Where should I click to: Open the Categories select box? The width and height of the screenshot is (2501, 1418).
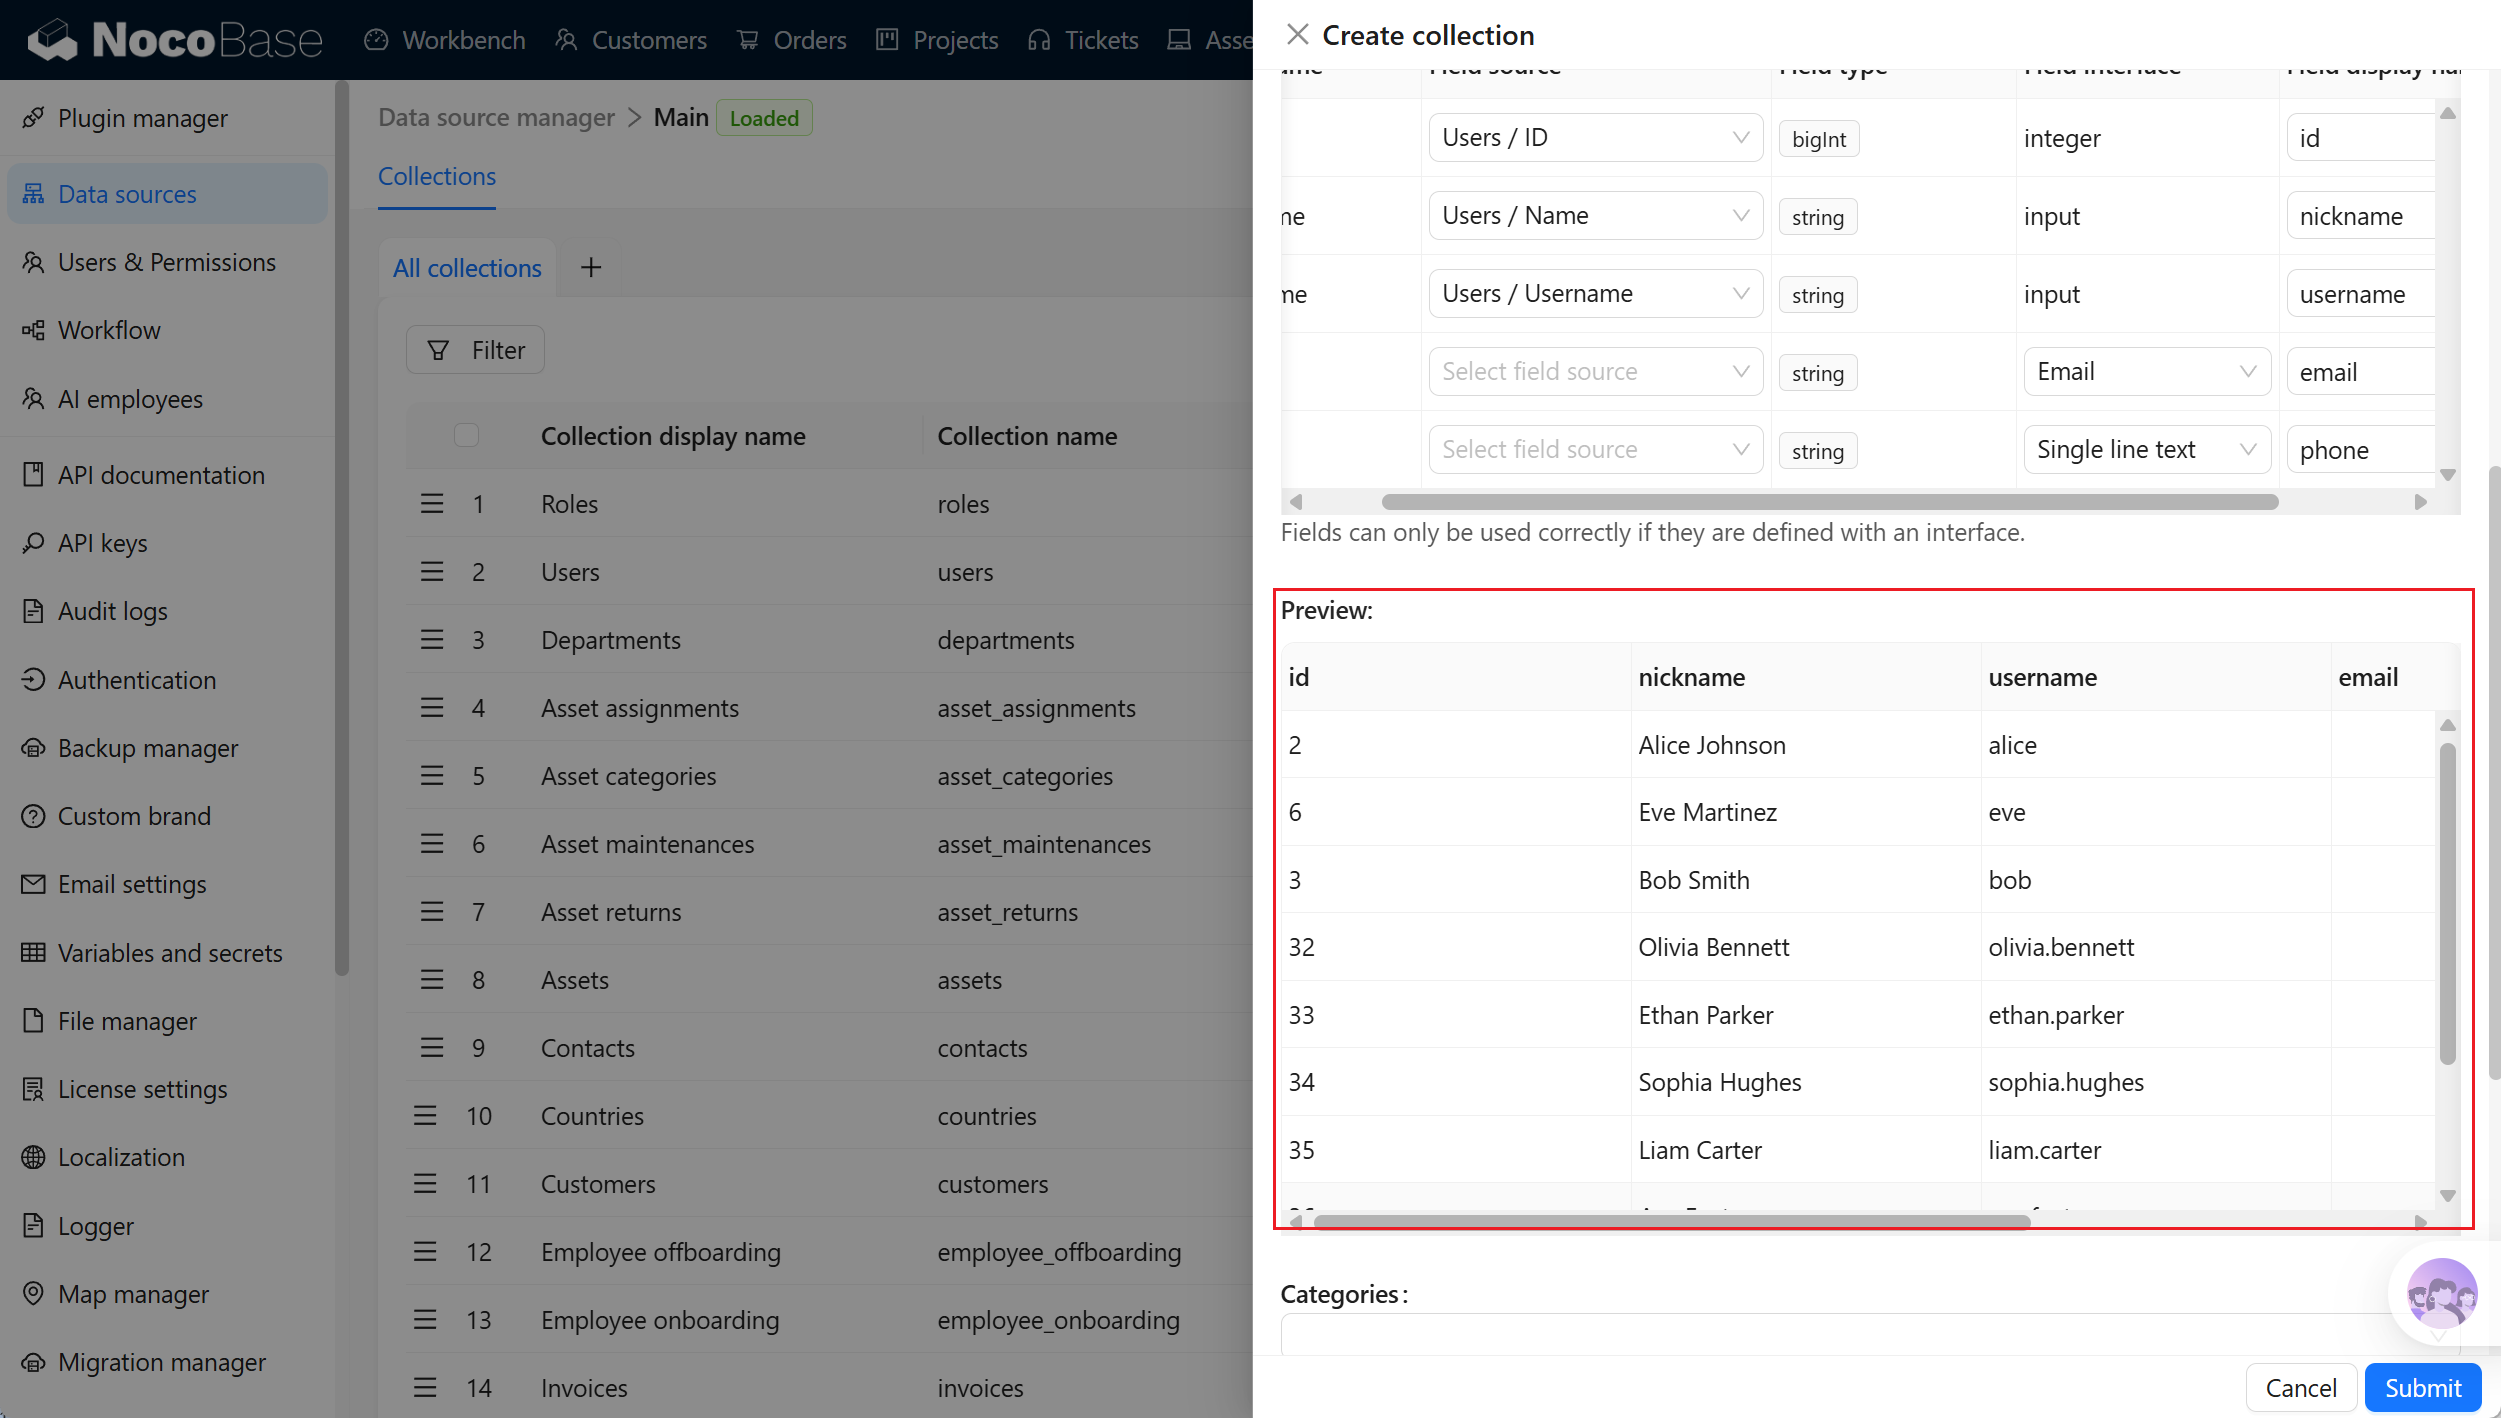pyautogui.click(x=1870, y=1335)
